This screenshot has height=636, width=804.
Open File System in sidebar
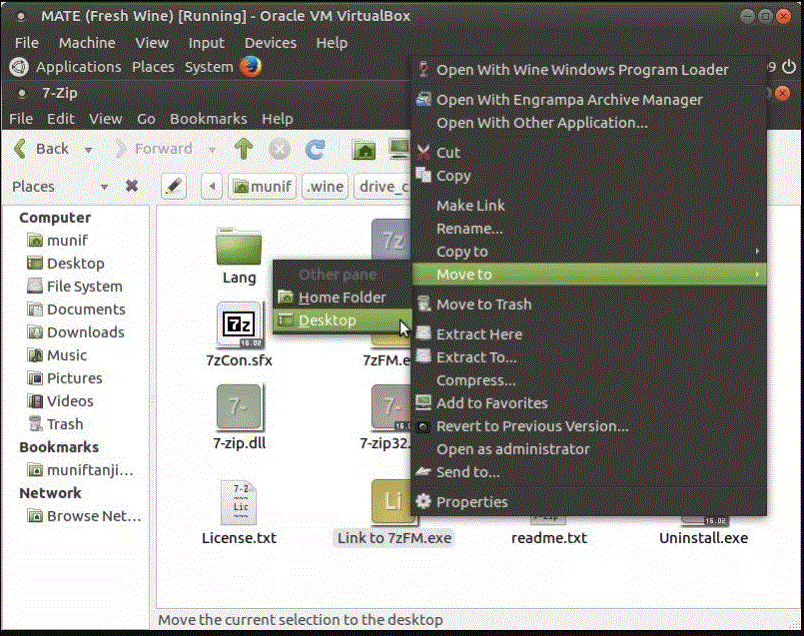[x=75, y=286]
